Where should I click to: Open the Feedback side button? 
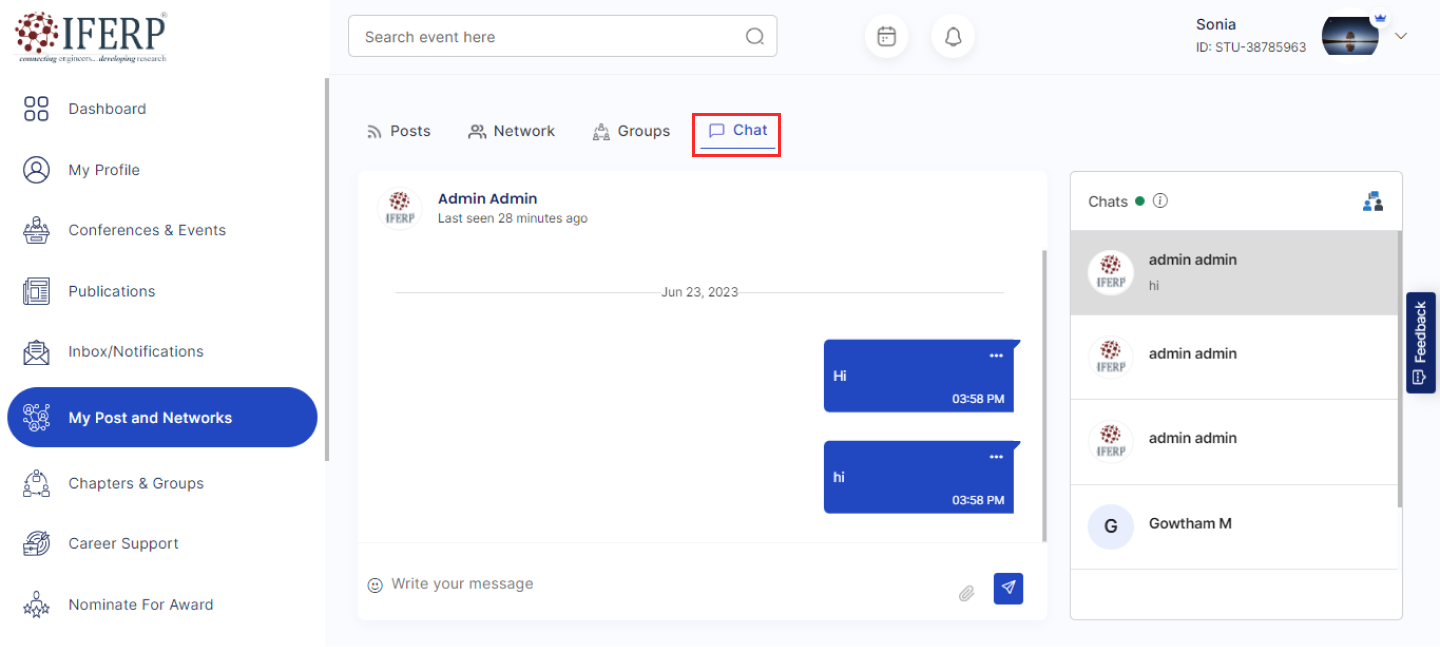tap(1420, 343)
